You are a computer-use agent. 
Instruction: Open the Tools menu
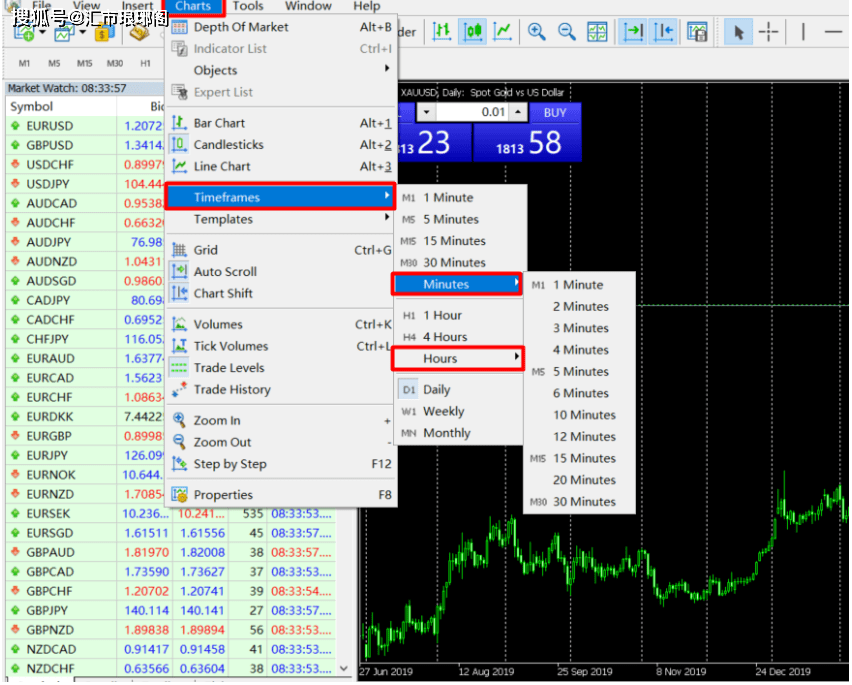(x=248, y=6)
